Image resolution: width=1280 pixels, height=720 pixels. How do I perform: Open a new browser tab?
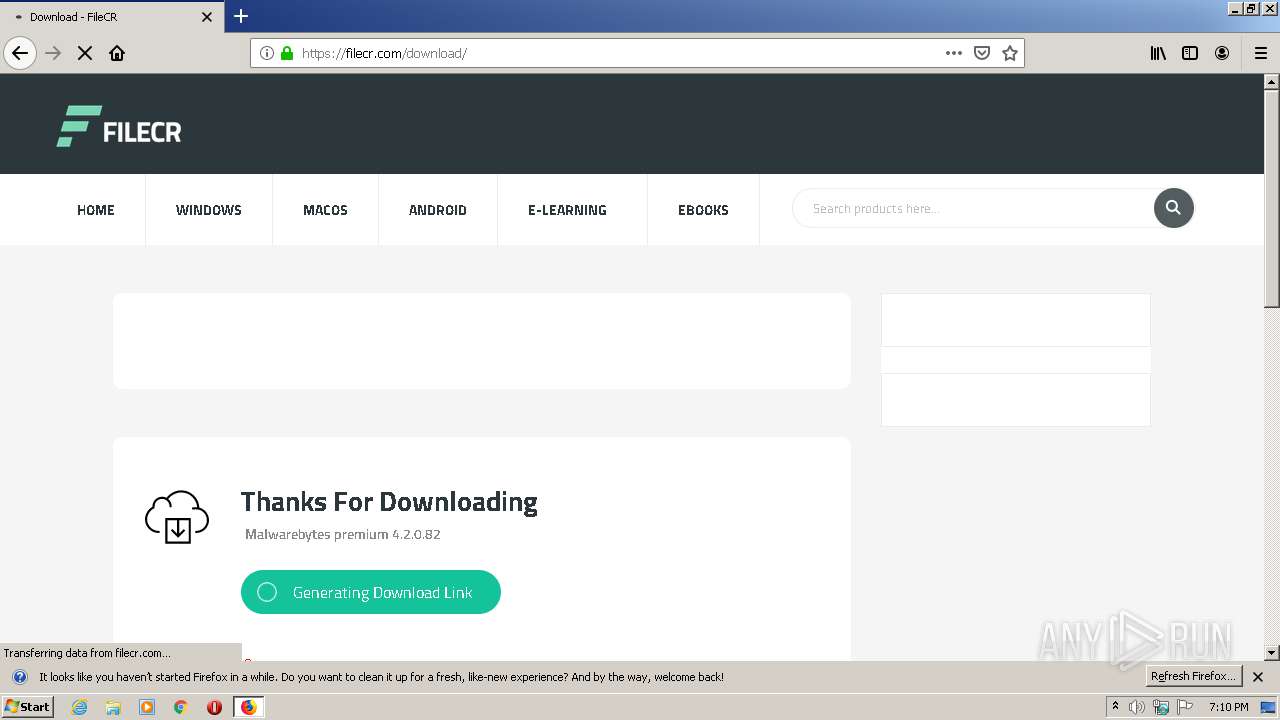point(241,16)
